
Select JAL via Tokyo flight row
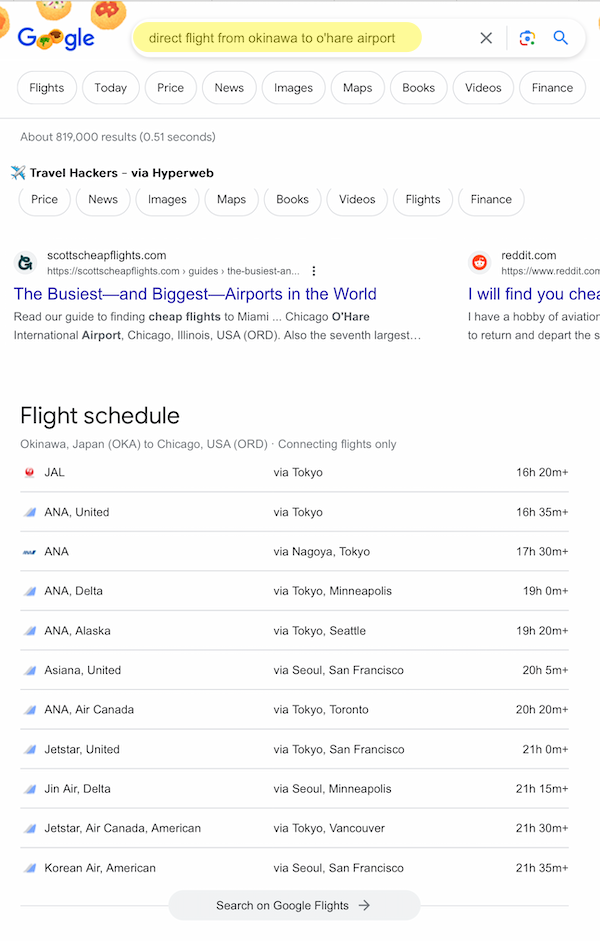tap(295, 472)
